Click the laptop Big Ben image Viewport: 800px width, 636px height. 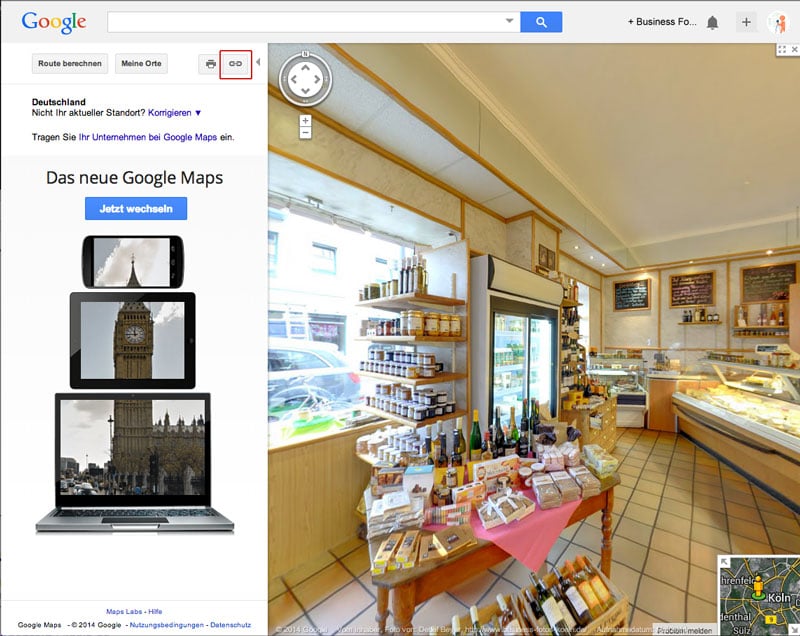coord(134,462)
